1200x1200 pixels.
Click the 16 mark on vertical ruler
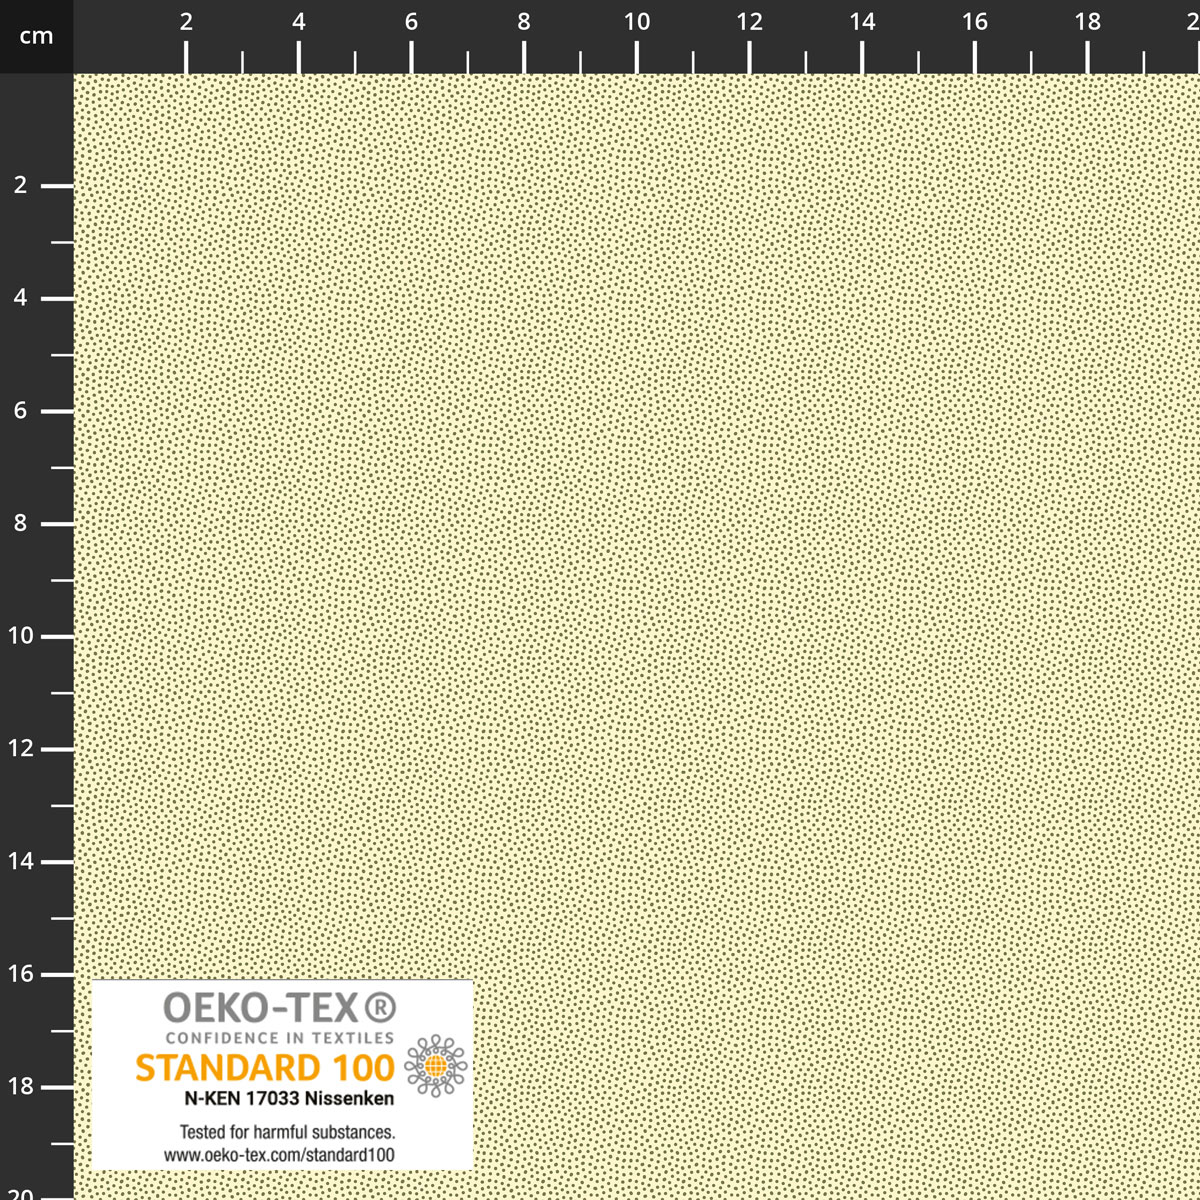point(20,974)
